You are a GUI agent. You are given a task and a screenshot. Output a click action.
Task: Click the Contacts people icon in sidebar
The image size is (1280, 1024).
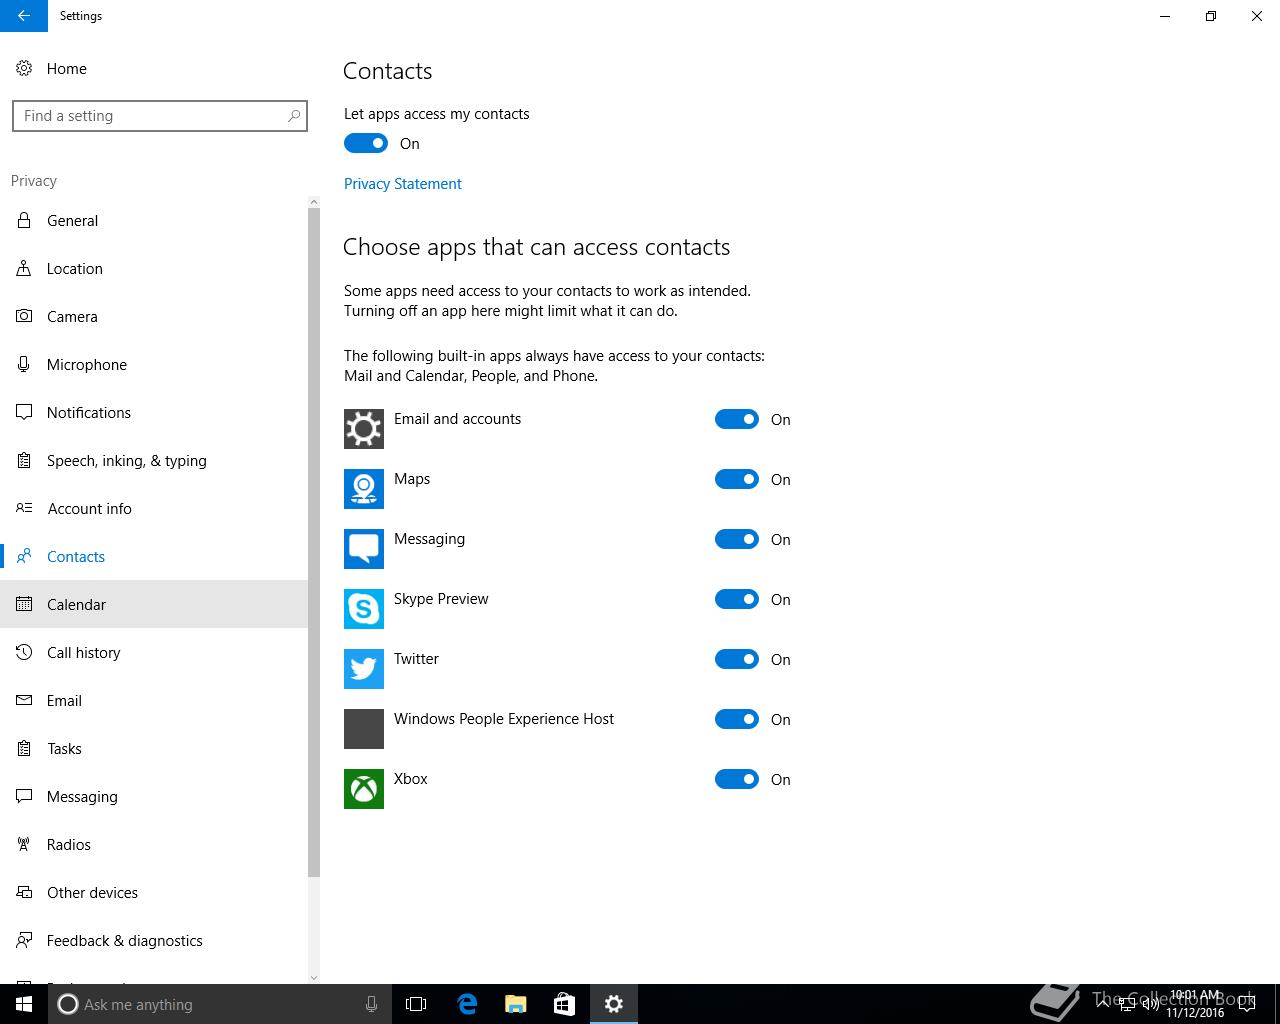tap(24, 557)
